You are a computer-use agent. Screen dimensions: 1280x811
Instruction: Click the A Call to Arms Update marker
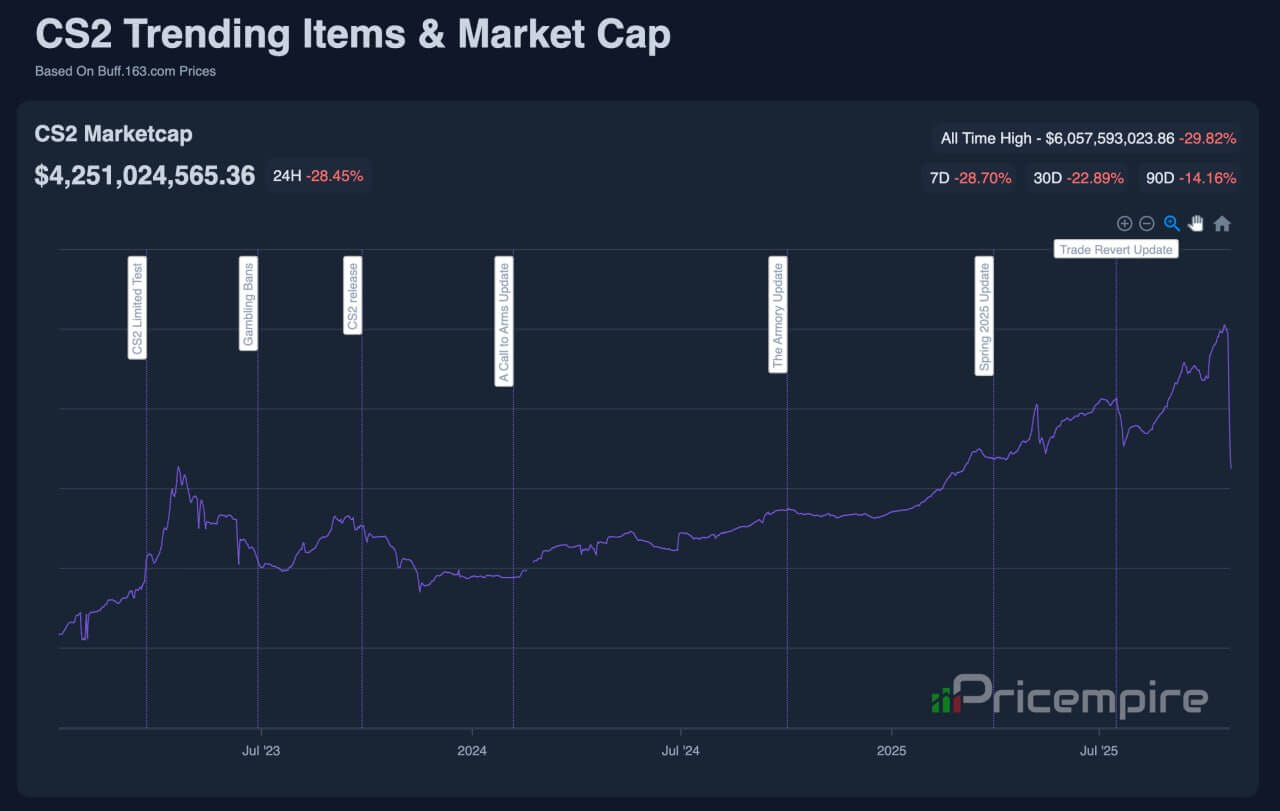(x=504, y=322)
